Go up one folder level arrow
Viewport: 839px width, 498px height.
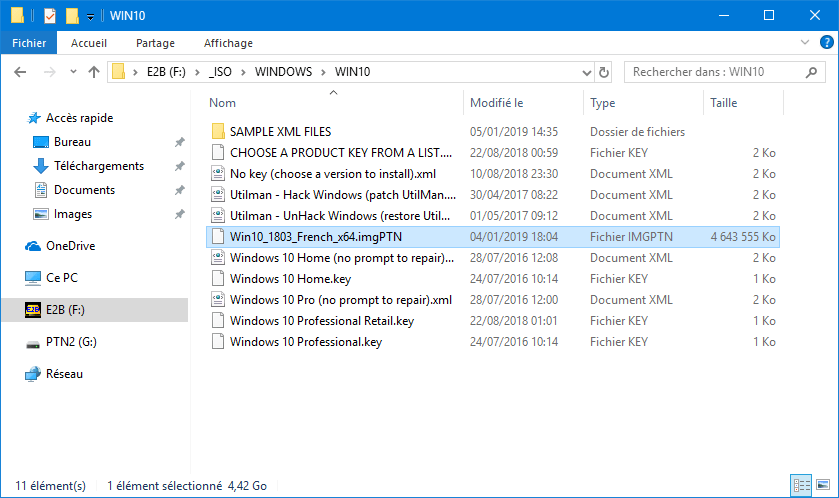tap(94, 72)
